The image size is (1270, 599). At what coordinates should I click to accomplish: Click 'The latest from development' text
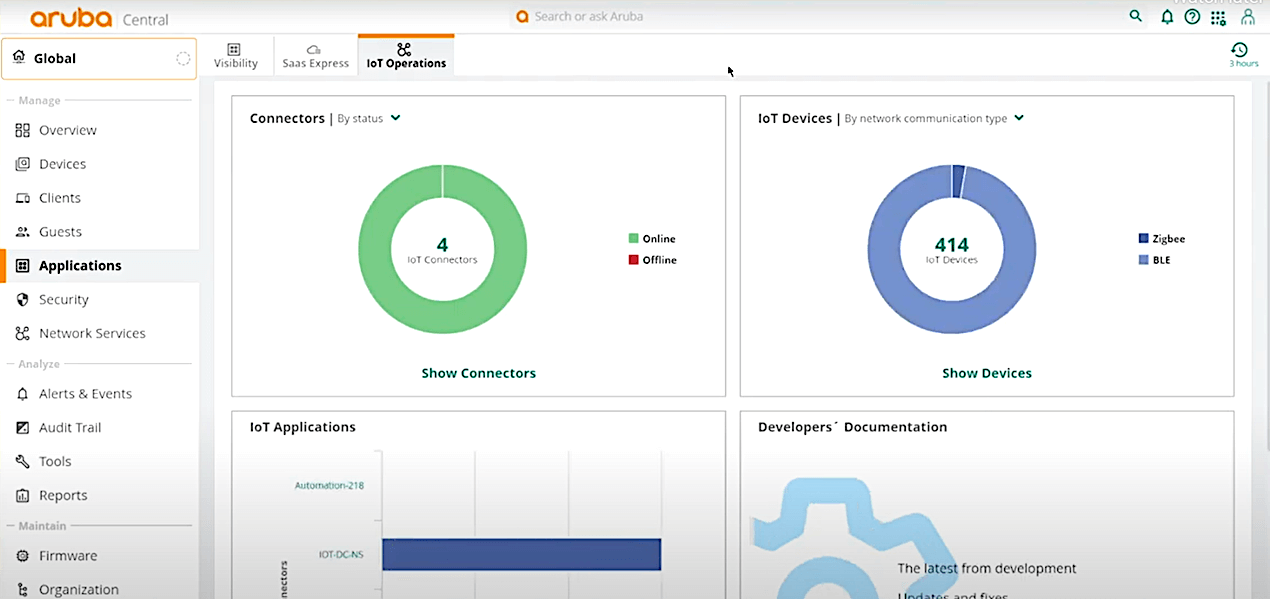986,569
